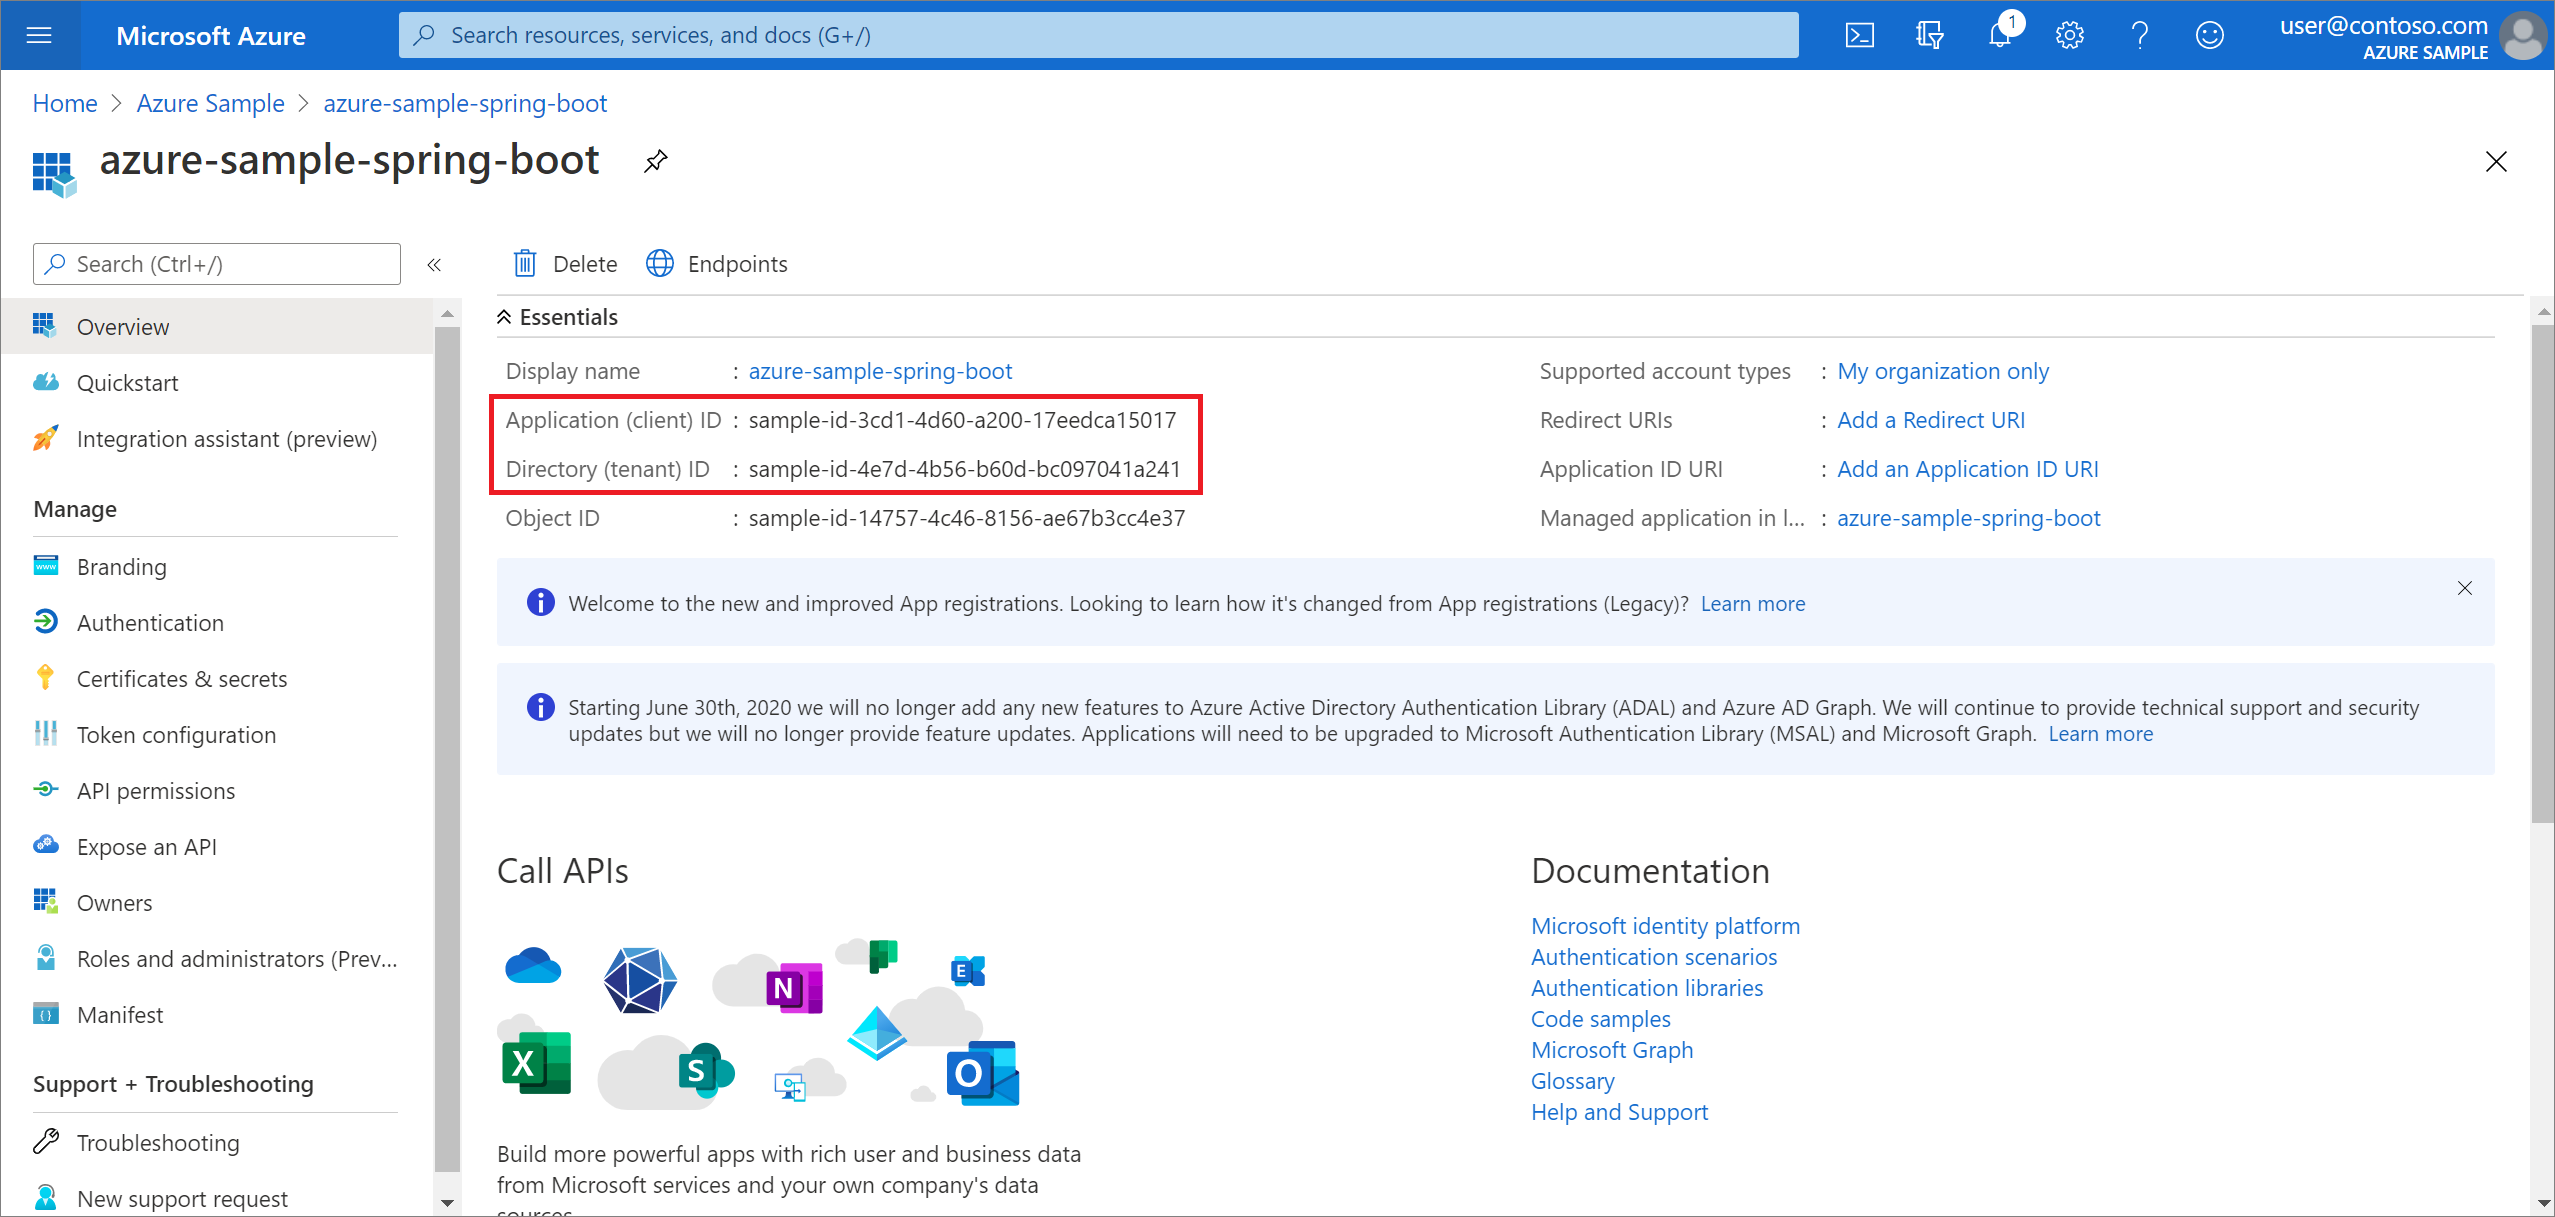Collapse the left sidebar with double chevron

(x=435, y=264)
